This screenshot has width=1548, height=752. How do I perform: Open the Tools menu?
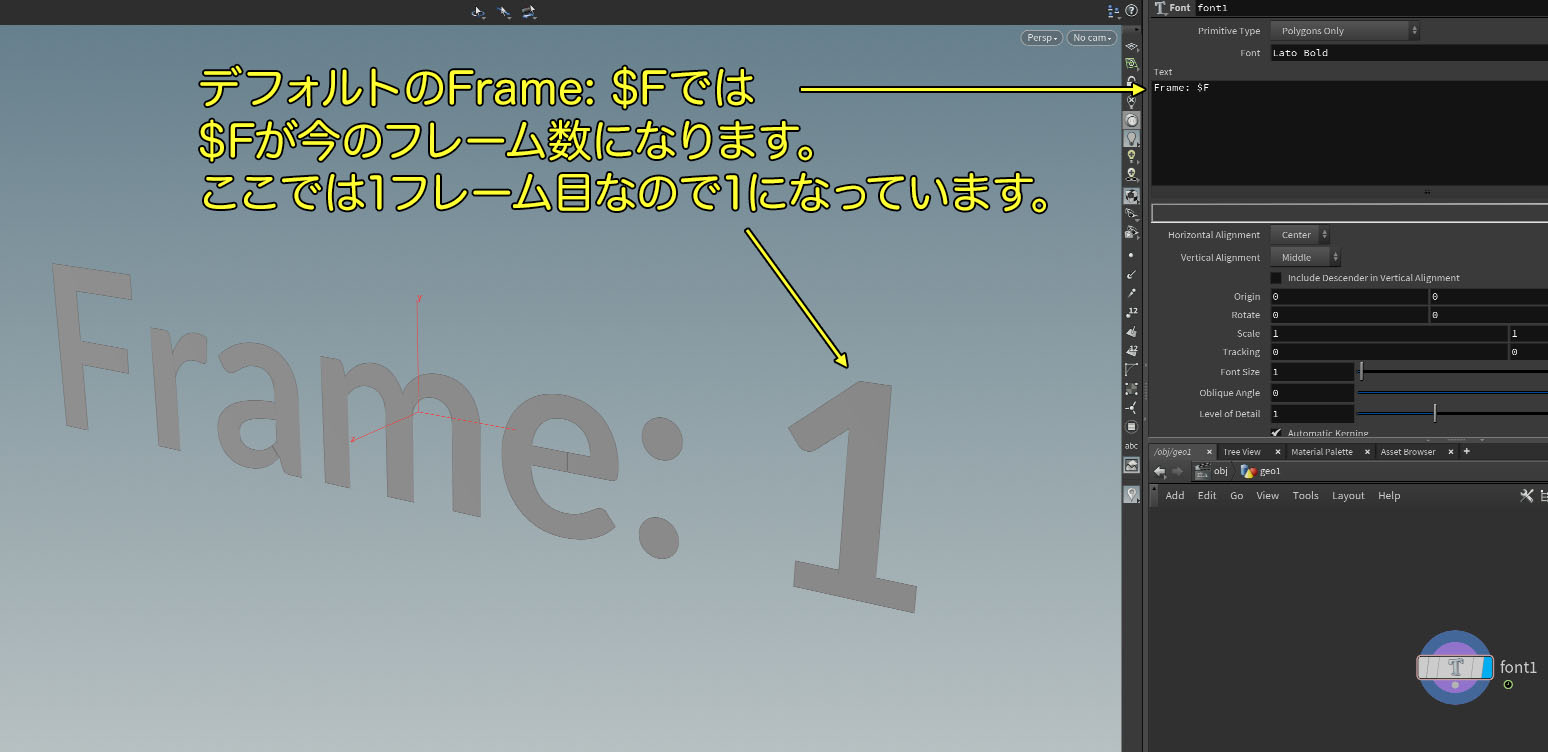(1306, 495)
